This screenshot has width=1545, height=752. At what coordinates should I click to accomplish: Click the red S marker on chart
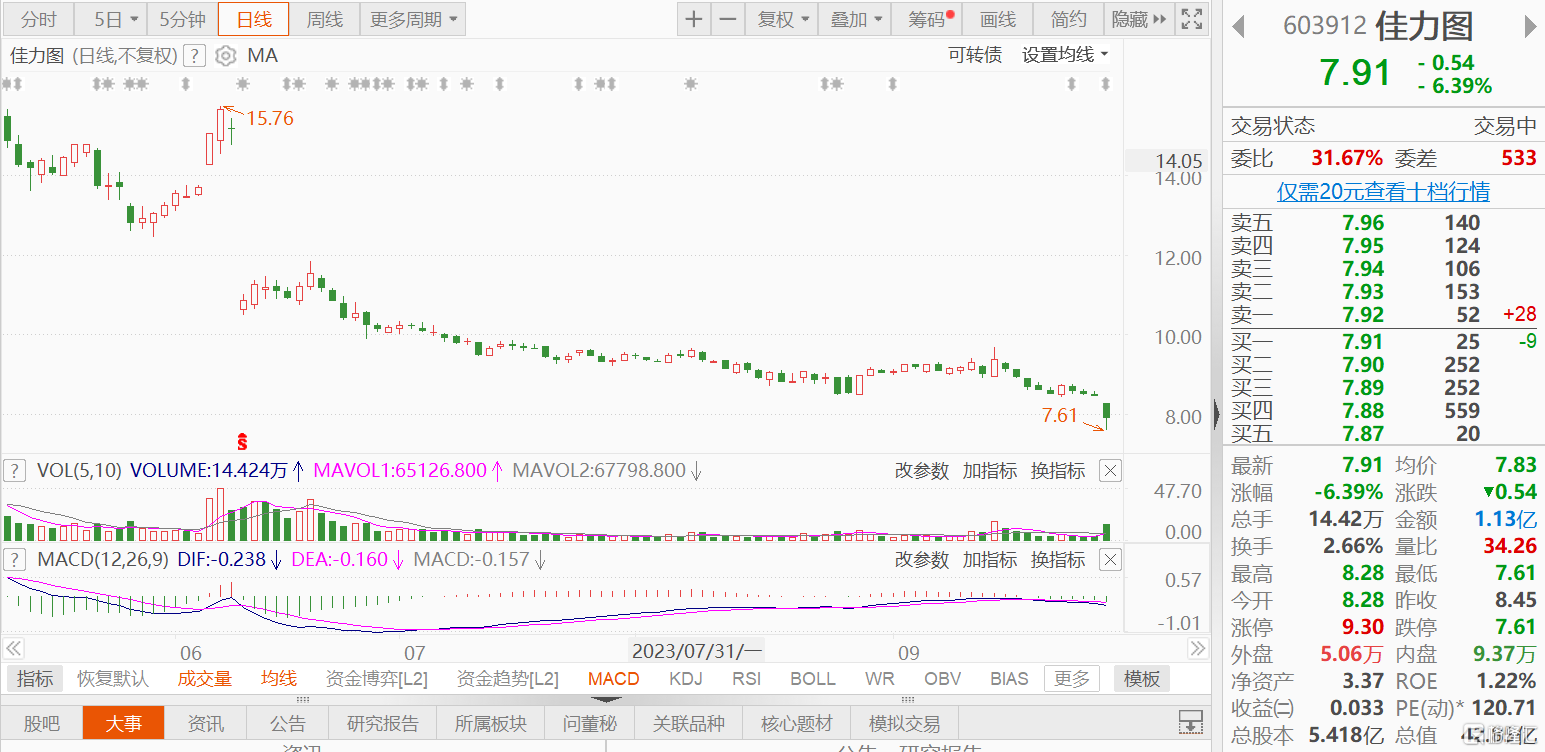pos(242,440)
